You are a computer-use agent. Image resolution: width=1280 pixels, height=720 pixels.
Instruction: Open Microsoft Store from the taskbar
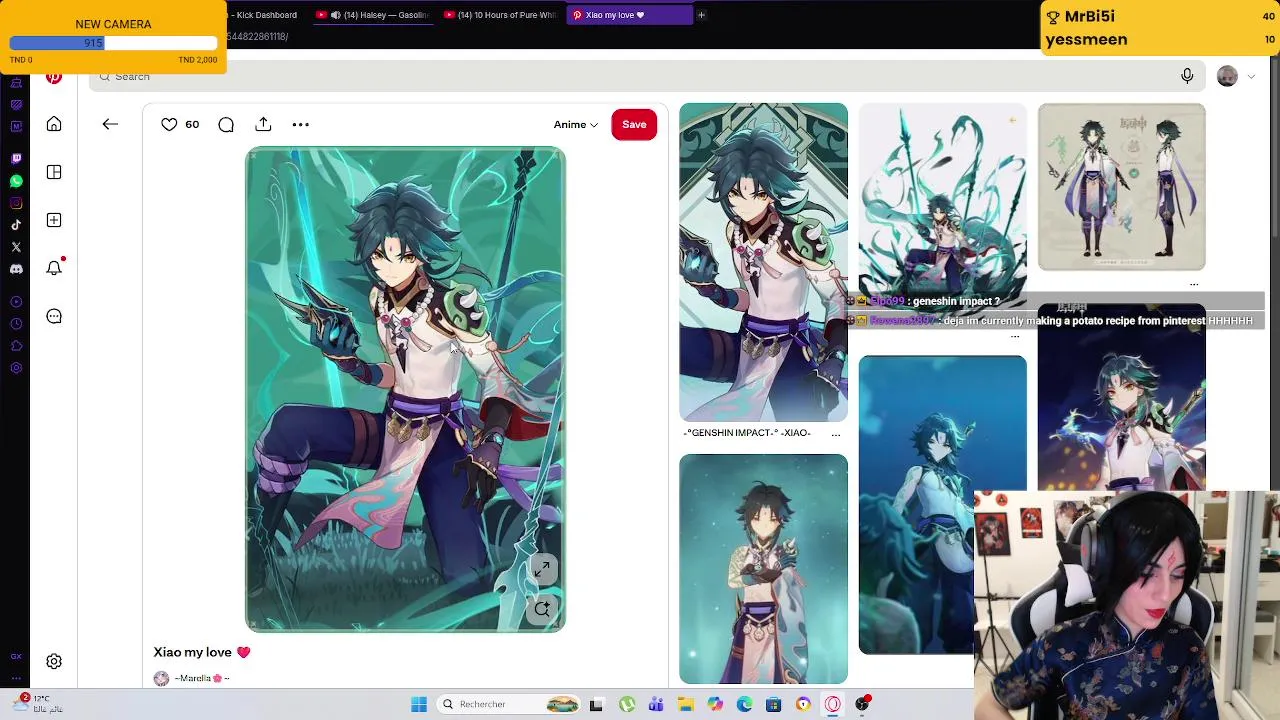point(774,704)
